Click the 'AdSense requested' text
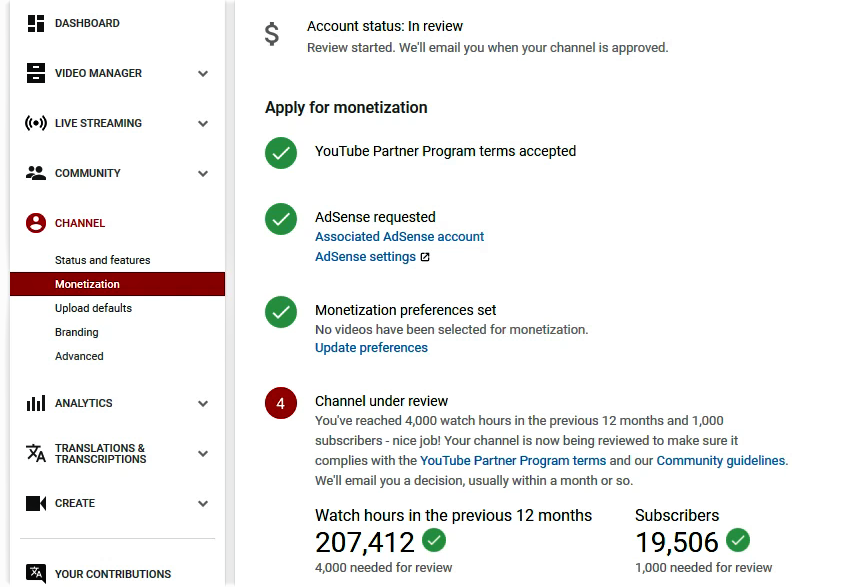The width and height of the screenshot is (847, 587). coord(375,217)
